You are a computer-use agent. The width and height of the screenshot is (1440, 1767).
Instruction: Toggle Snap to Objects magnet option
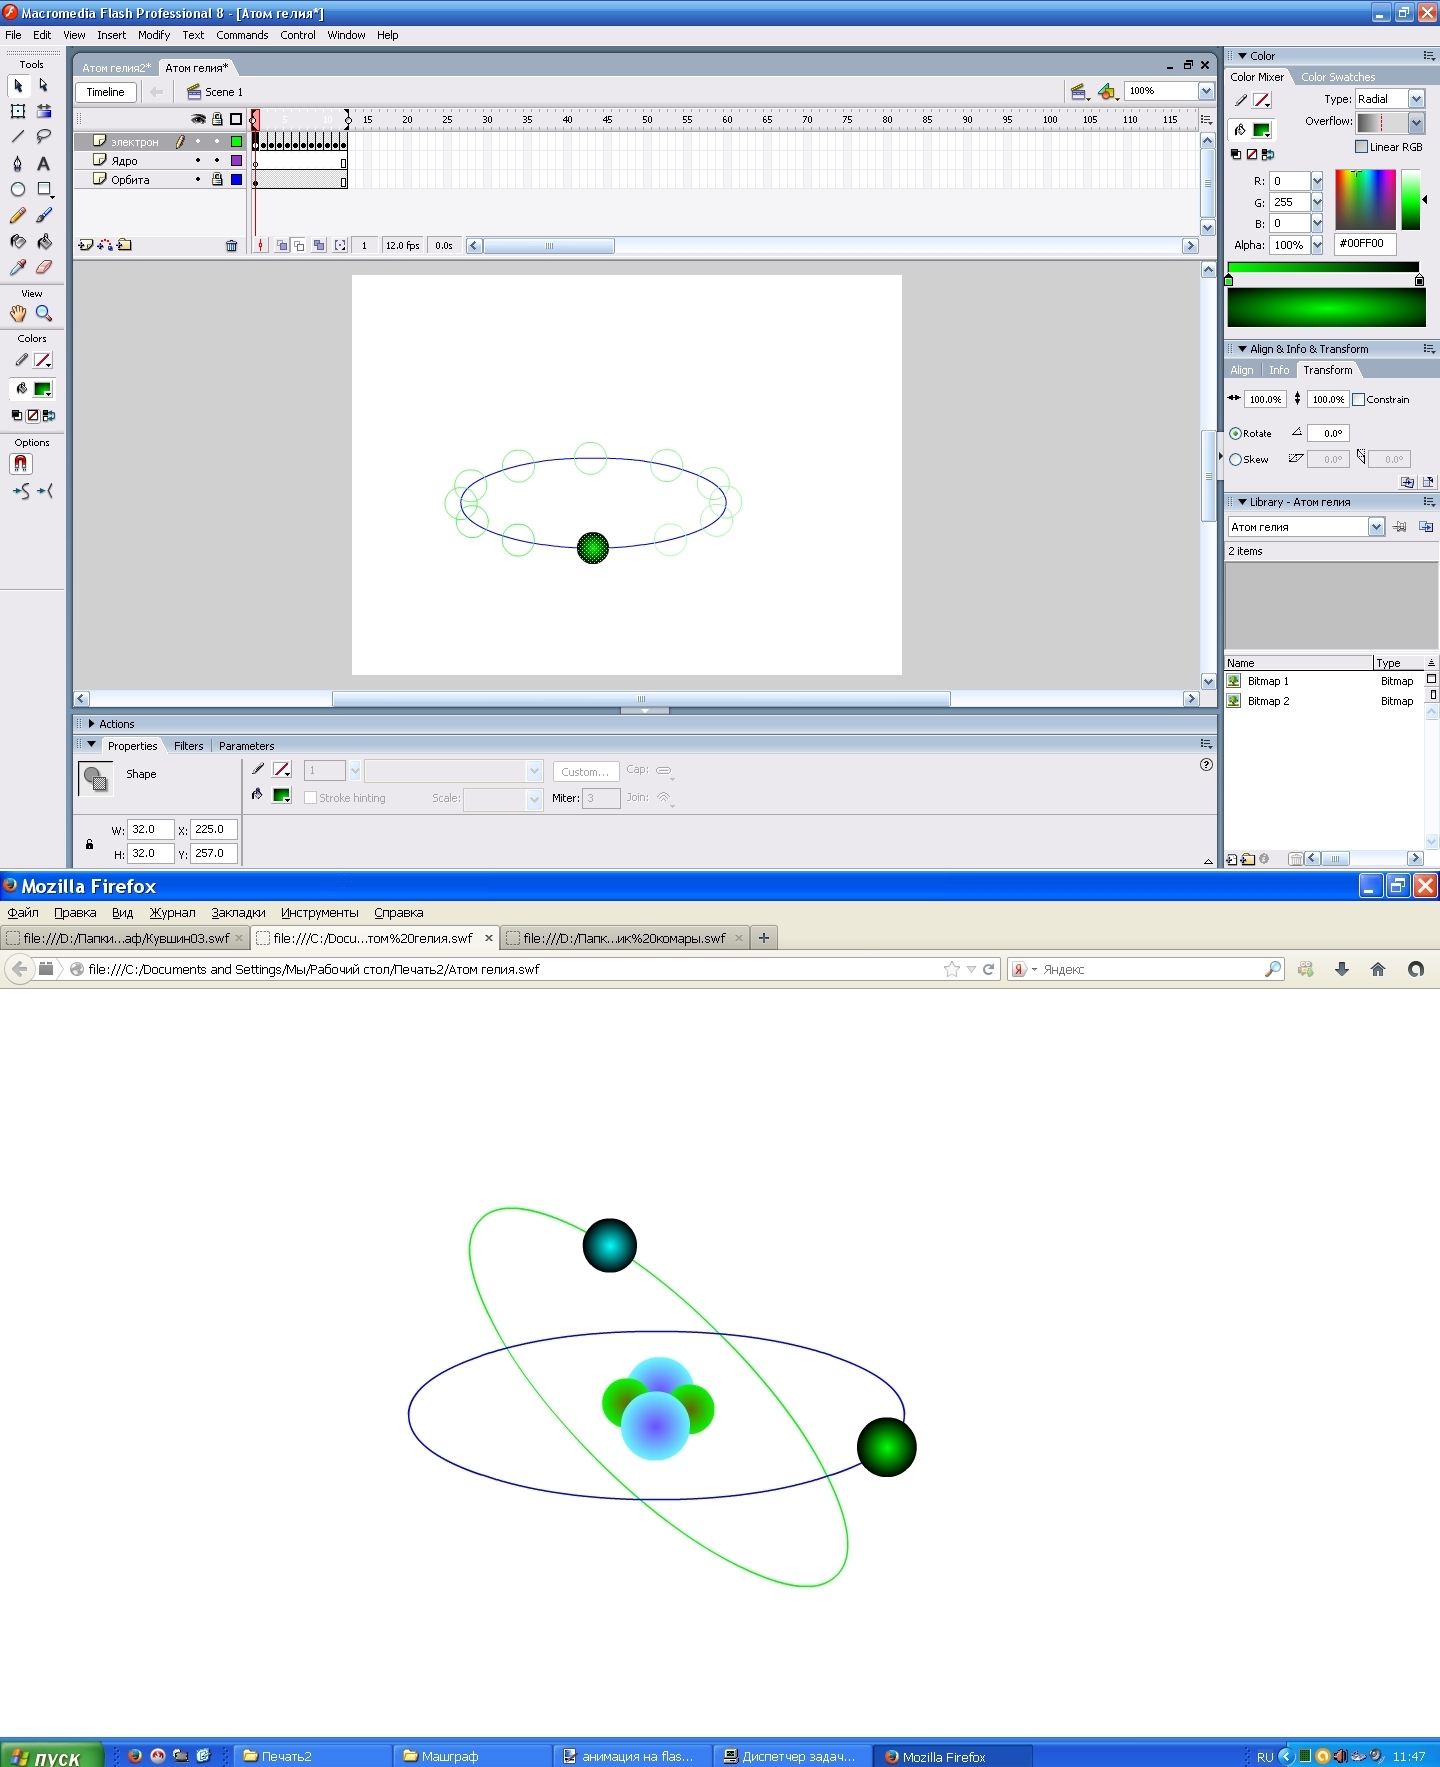[x=21, y=464]
